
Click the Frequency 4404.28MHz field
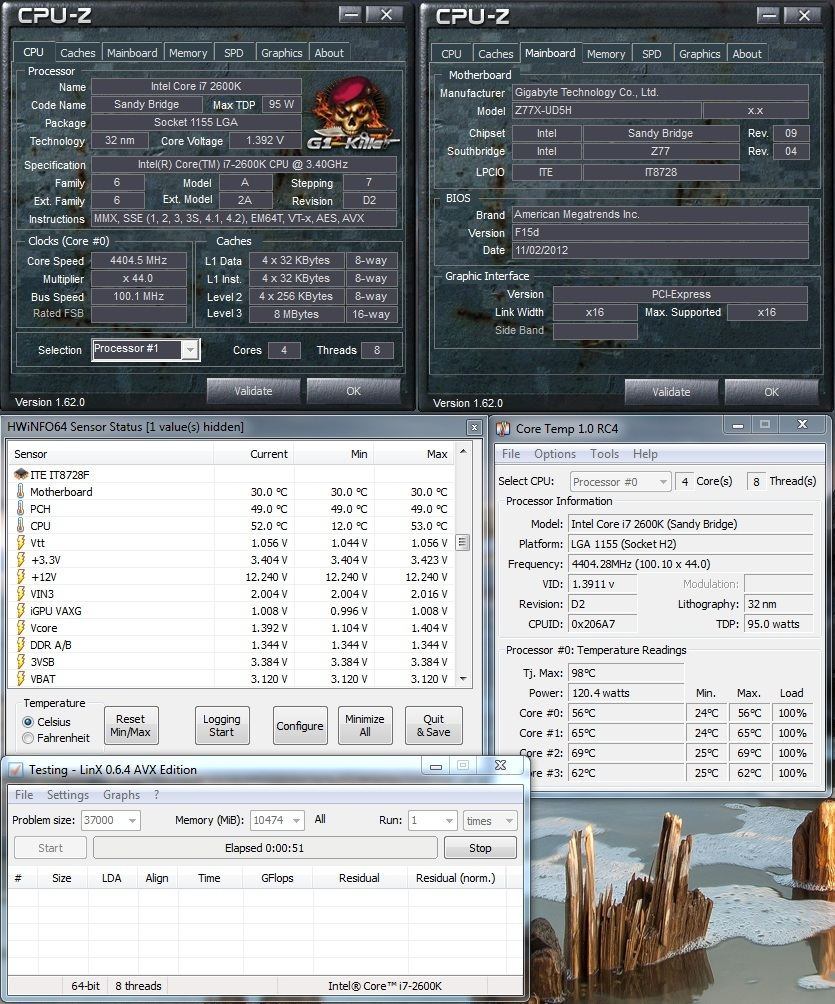pos(690,564)
